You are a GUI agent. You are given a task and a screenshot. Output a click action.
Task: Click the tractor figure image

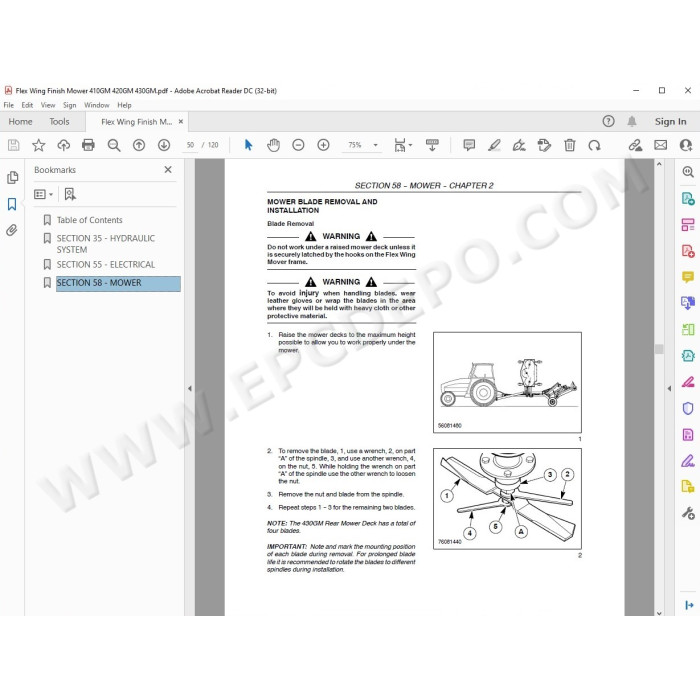[507, 382]
